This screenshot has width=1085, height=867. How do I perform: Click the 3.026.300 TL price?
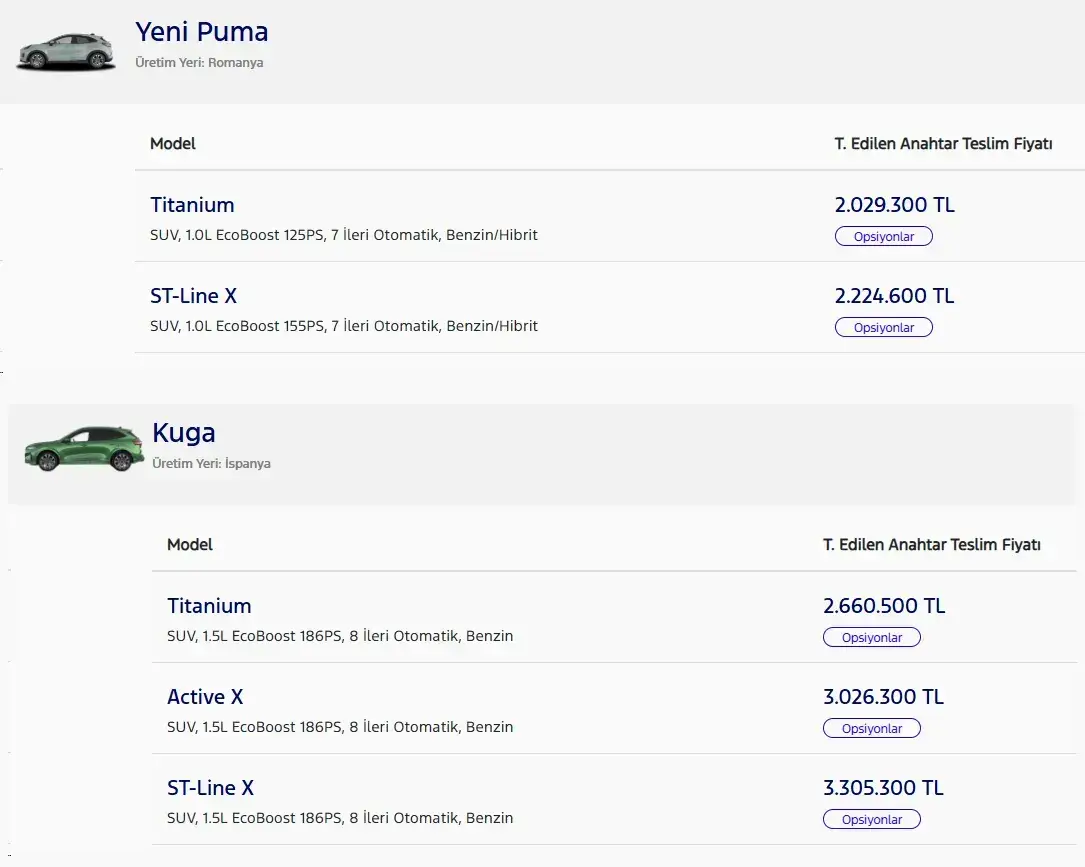884,697
